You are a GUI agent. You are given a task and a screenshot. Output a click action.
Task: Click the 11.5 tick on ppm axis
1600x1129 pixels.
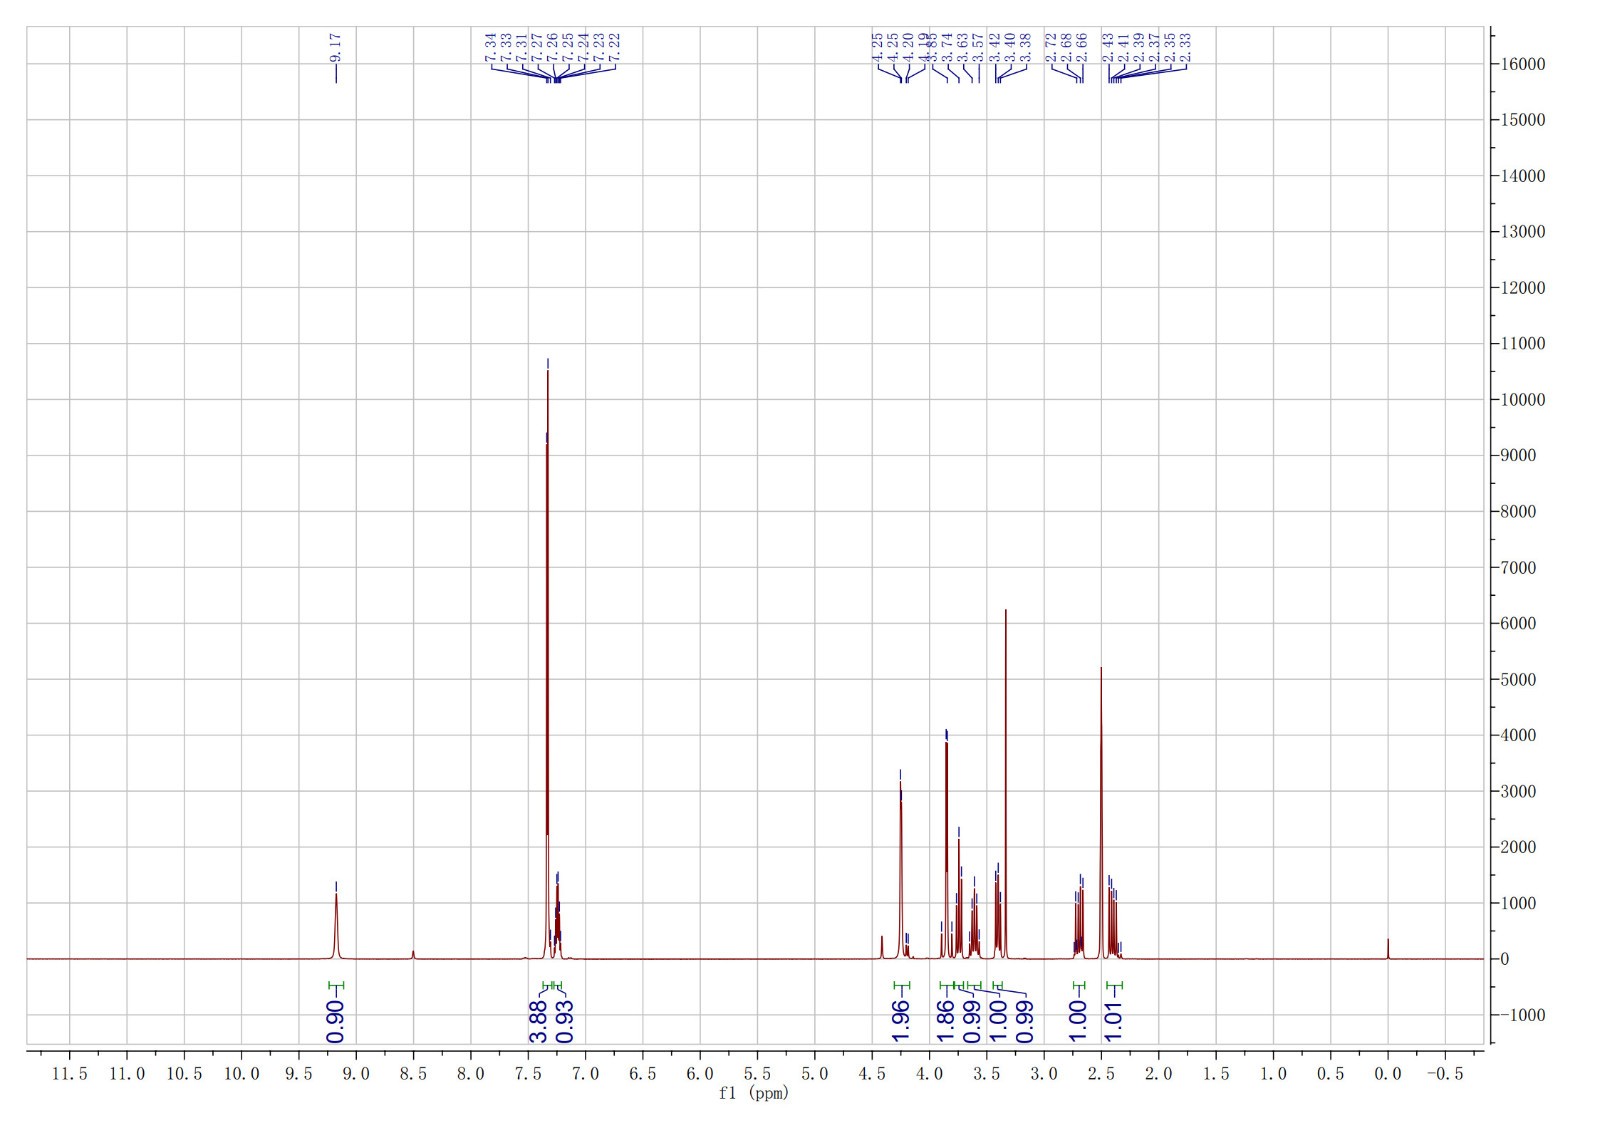click(x=69, y=1074)
